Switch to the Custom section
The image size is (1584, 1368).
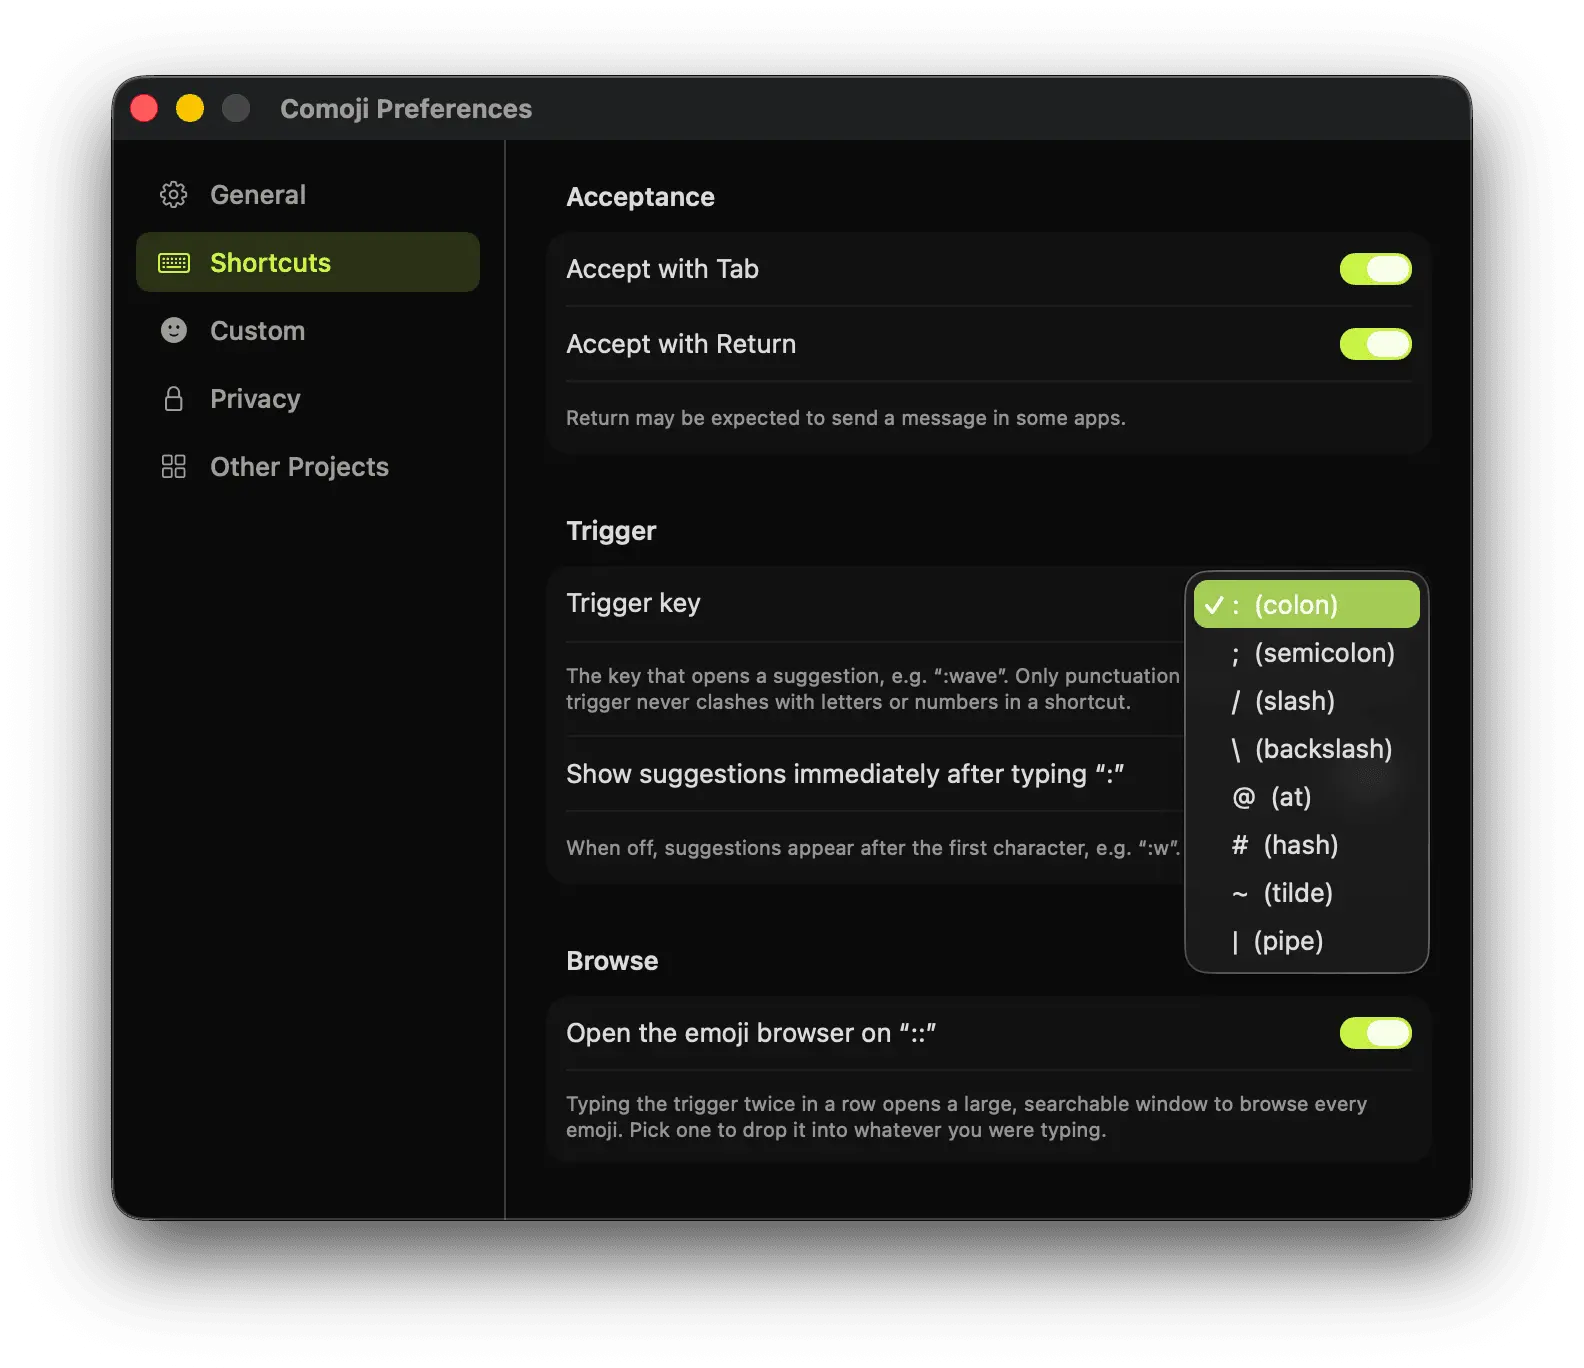pos(308,331)
